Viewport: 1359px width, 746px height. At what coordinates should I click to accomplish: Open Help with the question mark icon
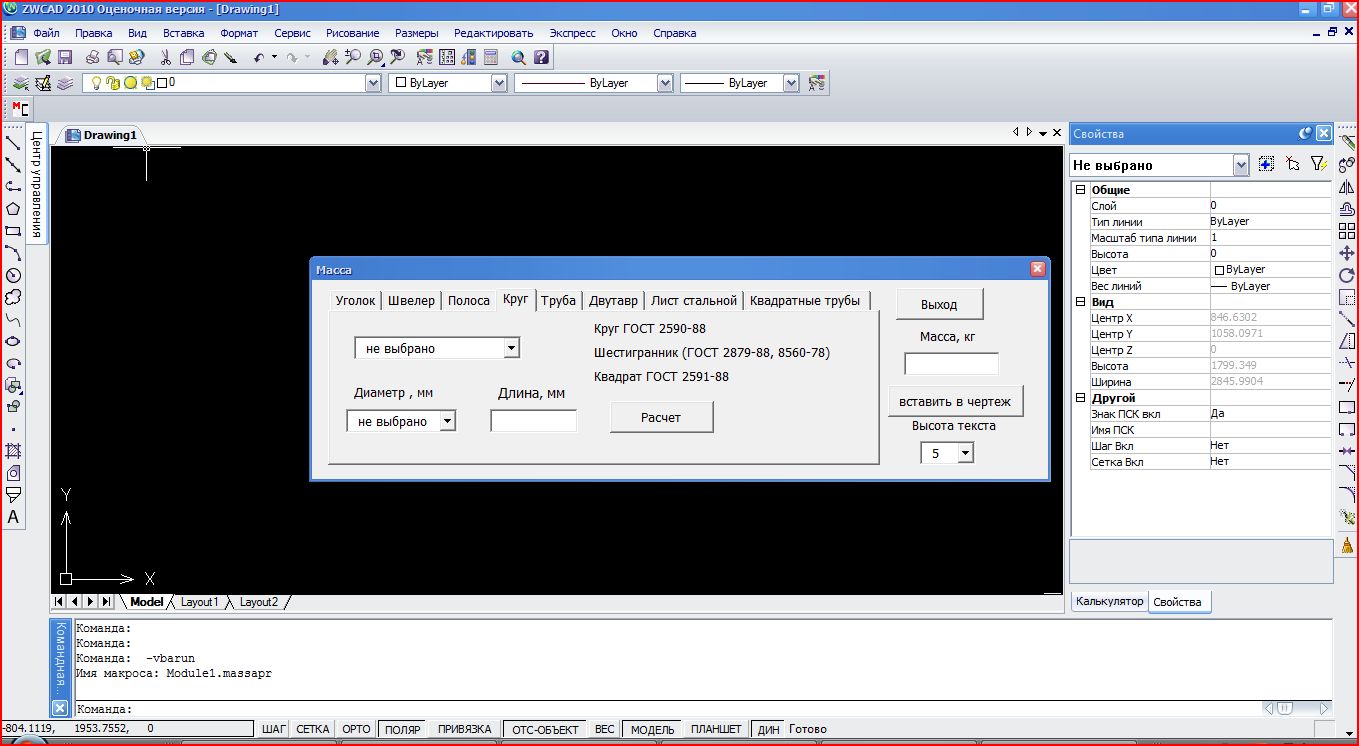(541, 58)
